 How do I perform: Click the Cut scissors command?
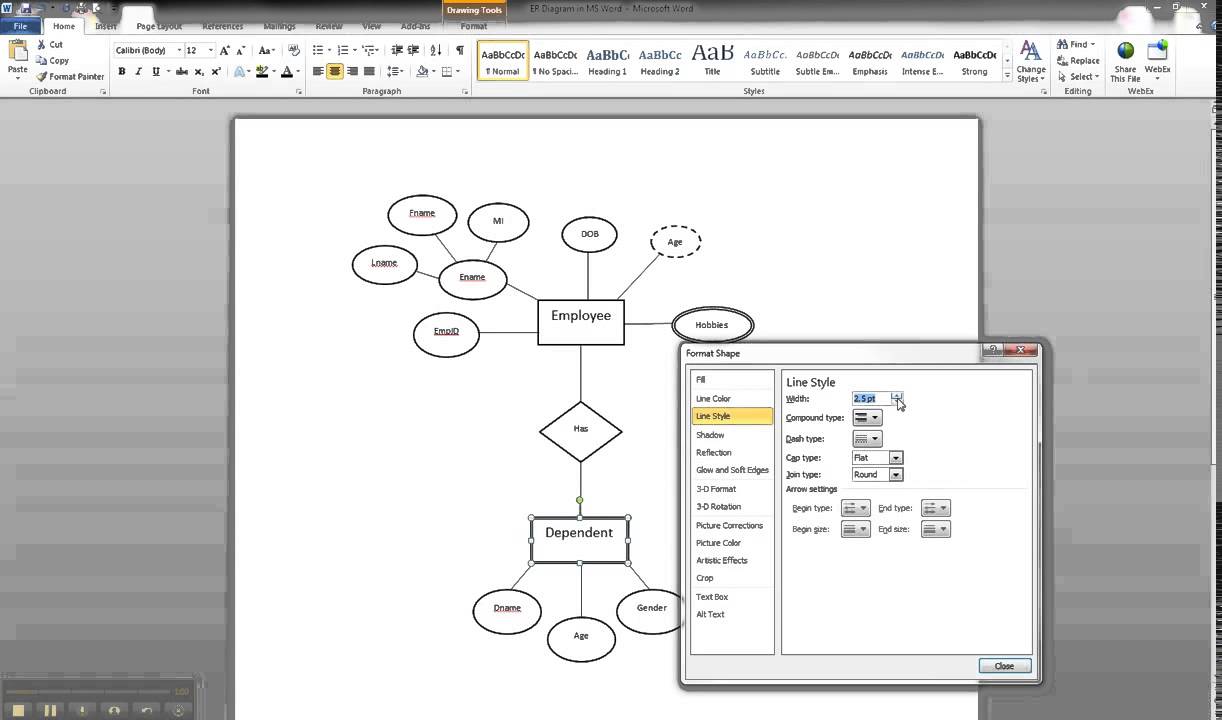click(x=50, y=44)
